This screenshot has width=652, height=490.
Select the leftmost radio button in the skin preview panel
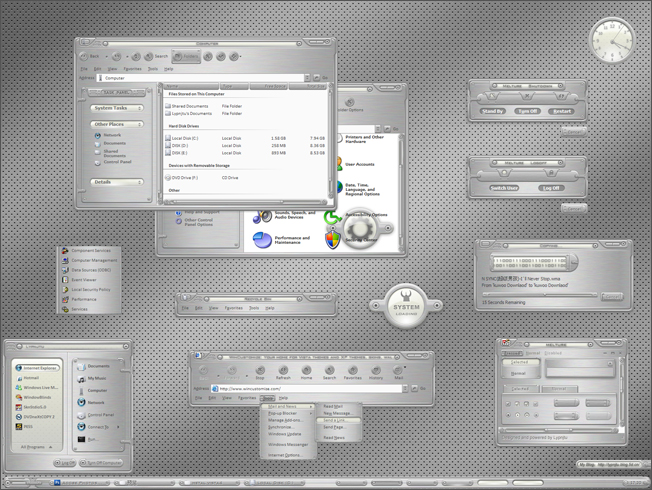pos(508,415)
